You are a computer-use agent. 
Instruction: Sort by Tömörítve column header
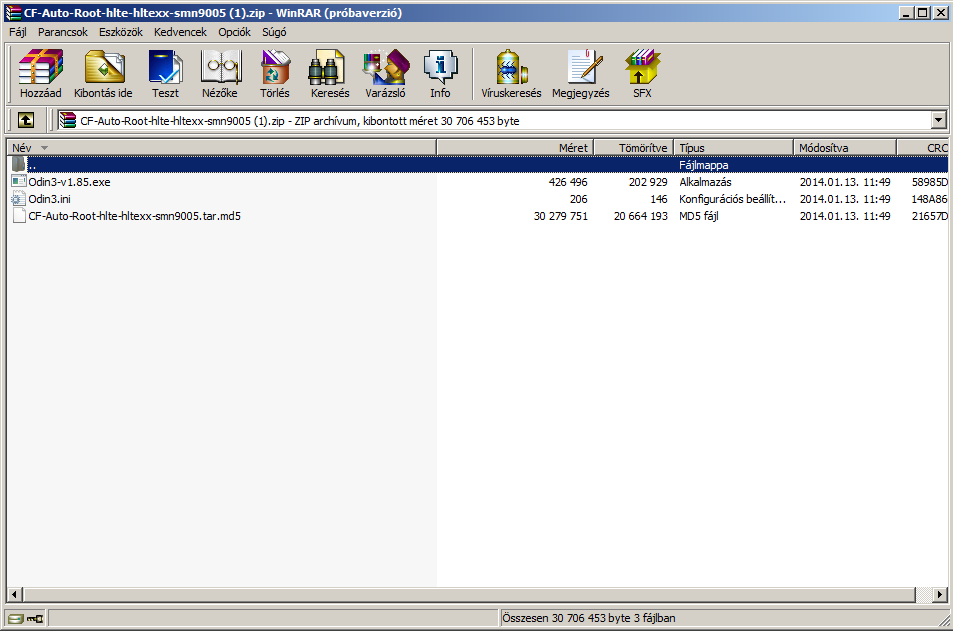(633, 148)
